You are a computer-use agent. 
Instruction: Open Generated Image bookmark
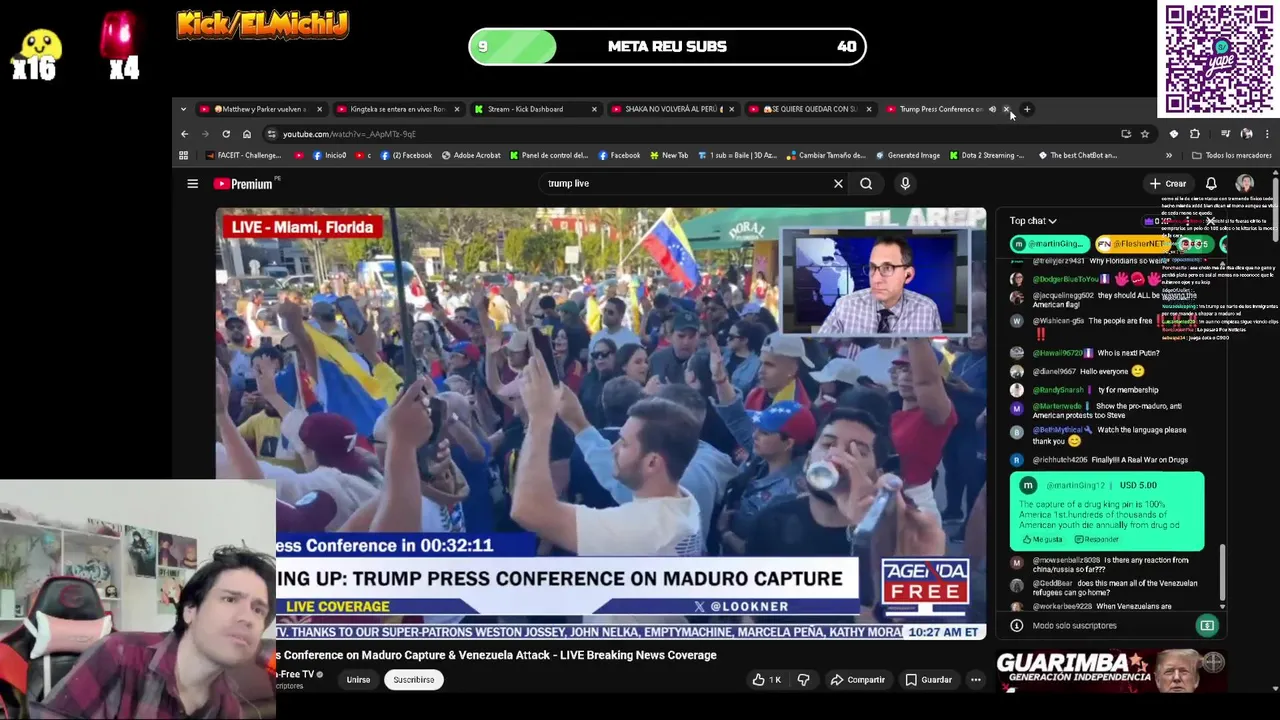pyautogui.click(x=908, y=155)
